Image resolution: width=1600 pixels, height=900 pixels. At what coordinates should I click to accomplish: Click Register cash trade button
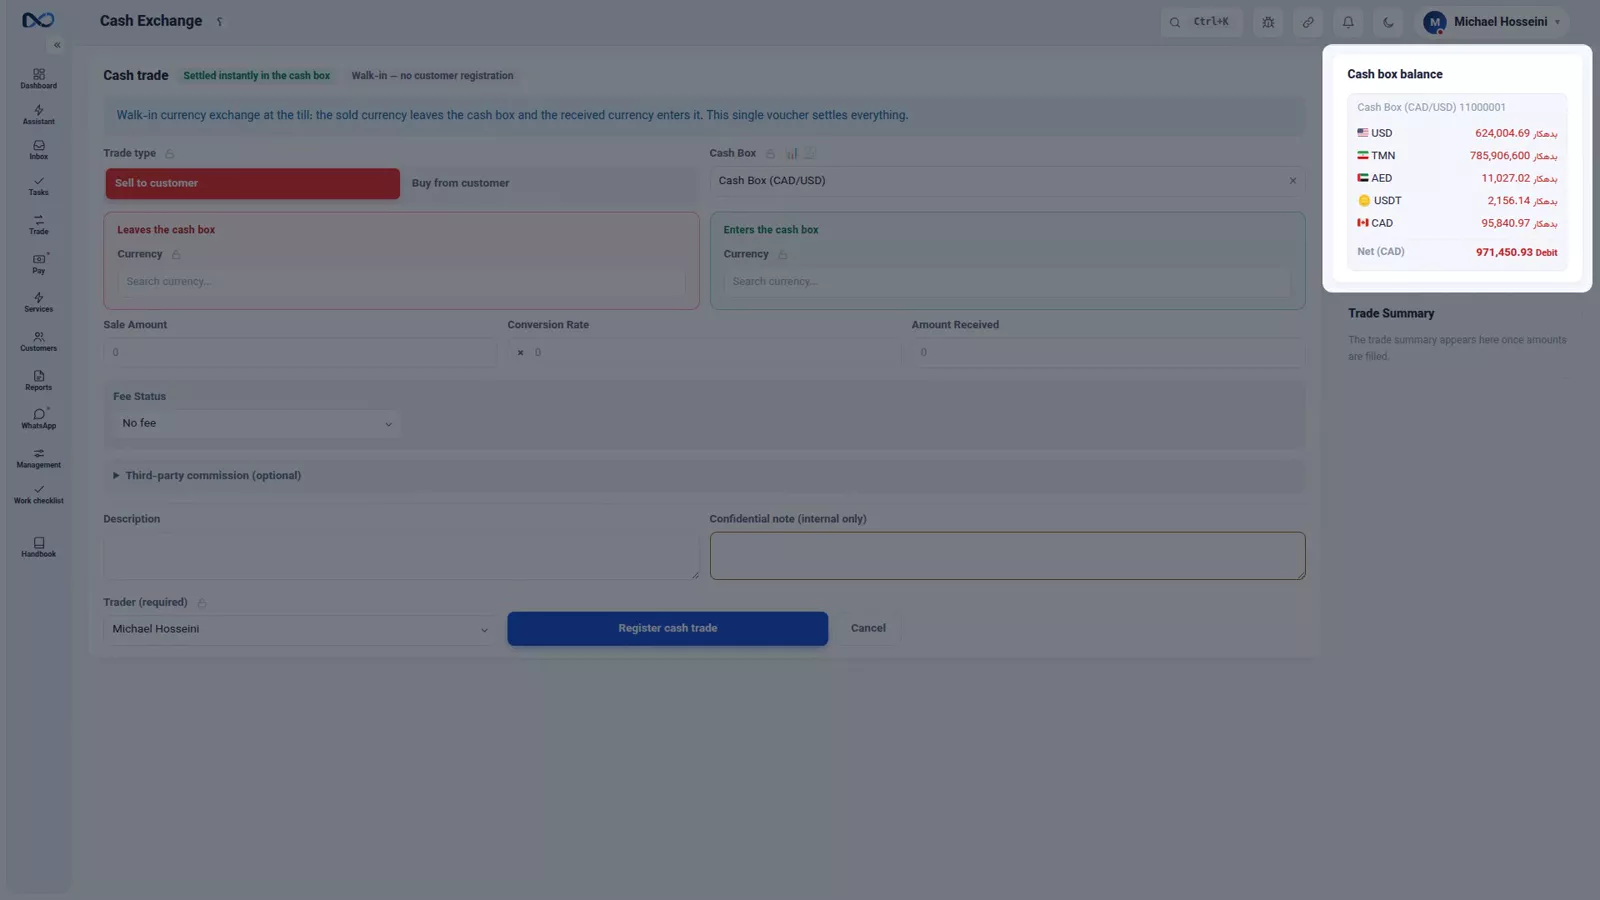(x=667, y=628)
